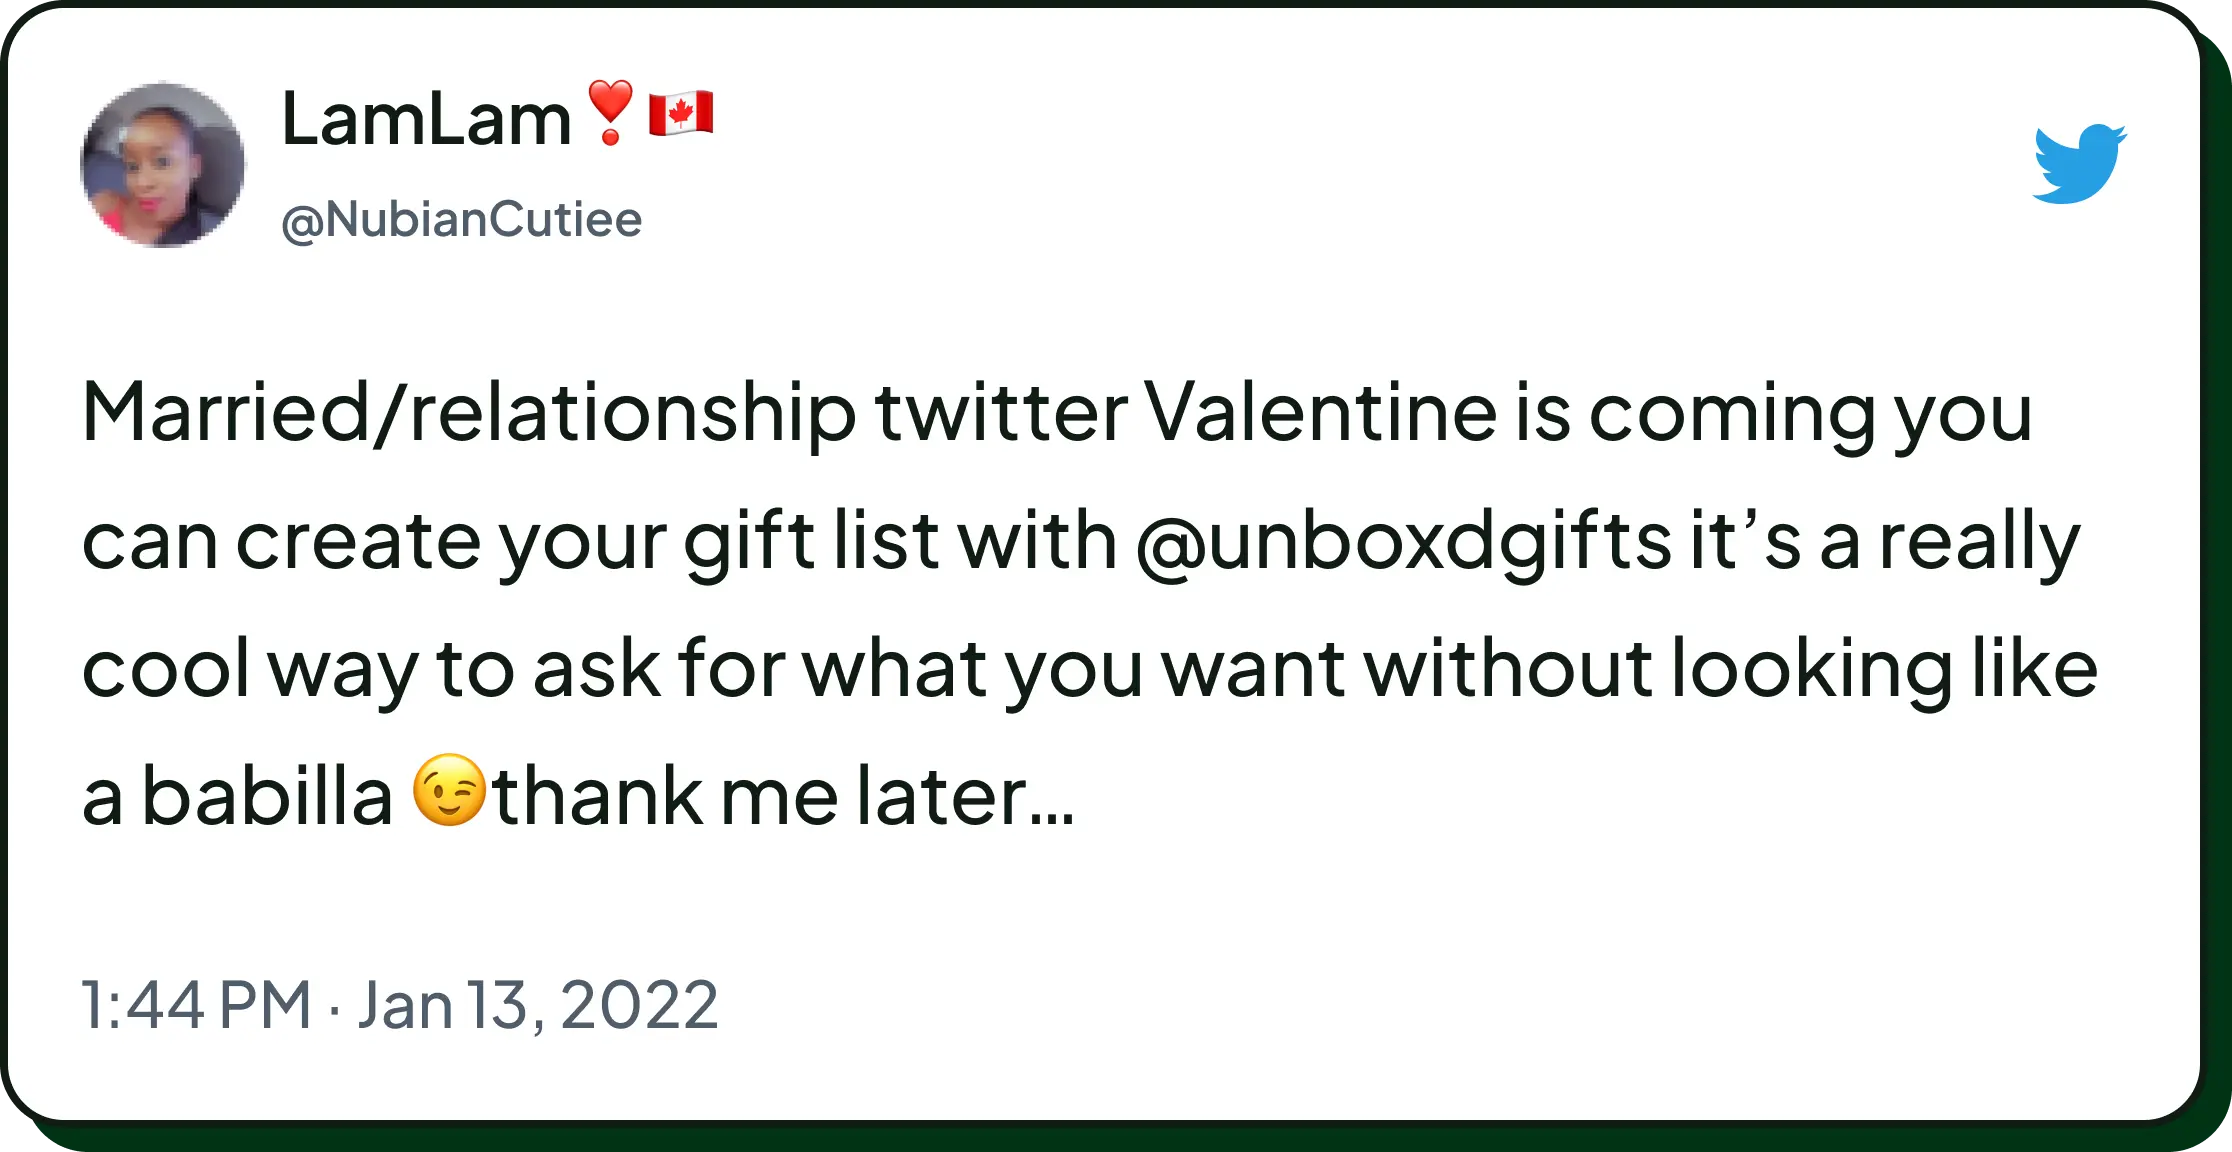Click the 1:44 PM timestamp
Screen dimensions: 2232x1152
pos(196,1004)
